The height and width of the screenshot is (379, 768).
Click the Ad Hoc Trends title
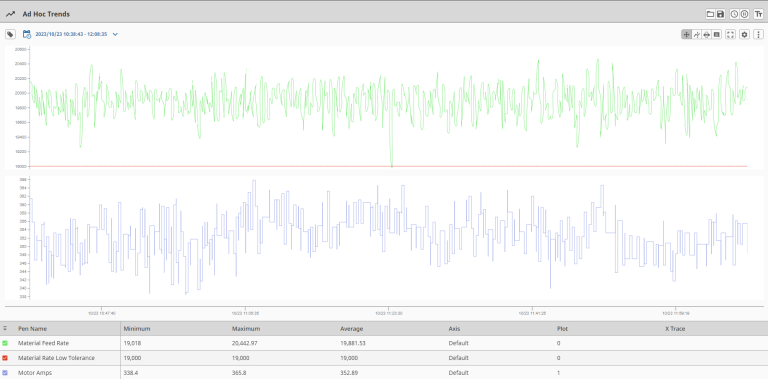(x=46, y=14)
